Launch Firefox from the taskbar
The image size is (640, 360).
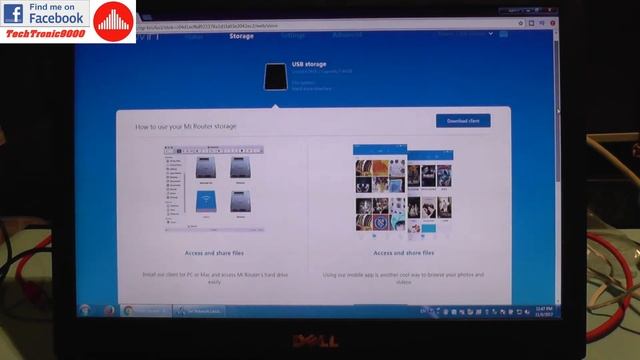pos(109,311)
